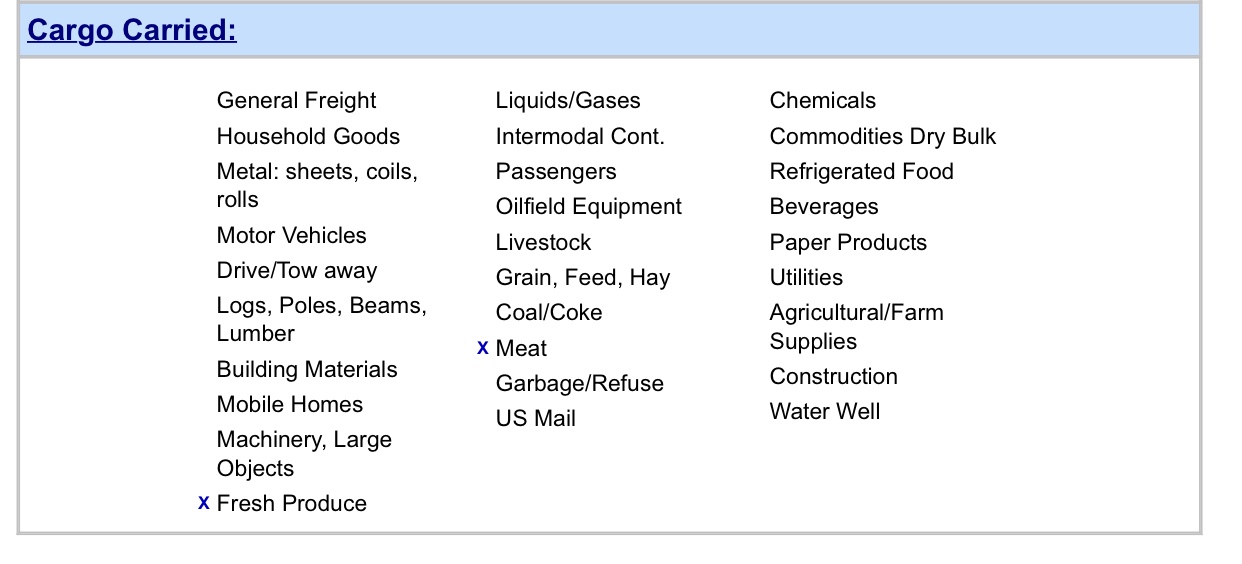
Task: Select the Liquids/Gases cargo entry
Action: pos(568,101)
